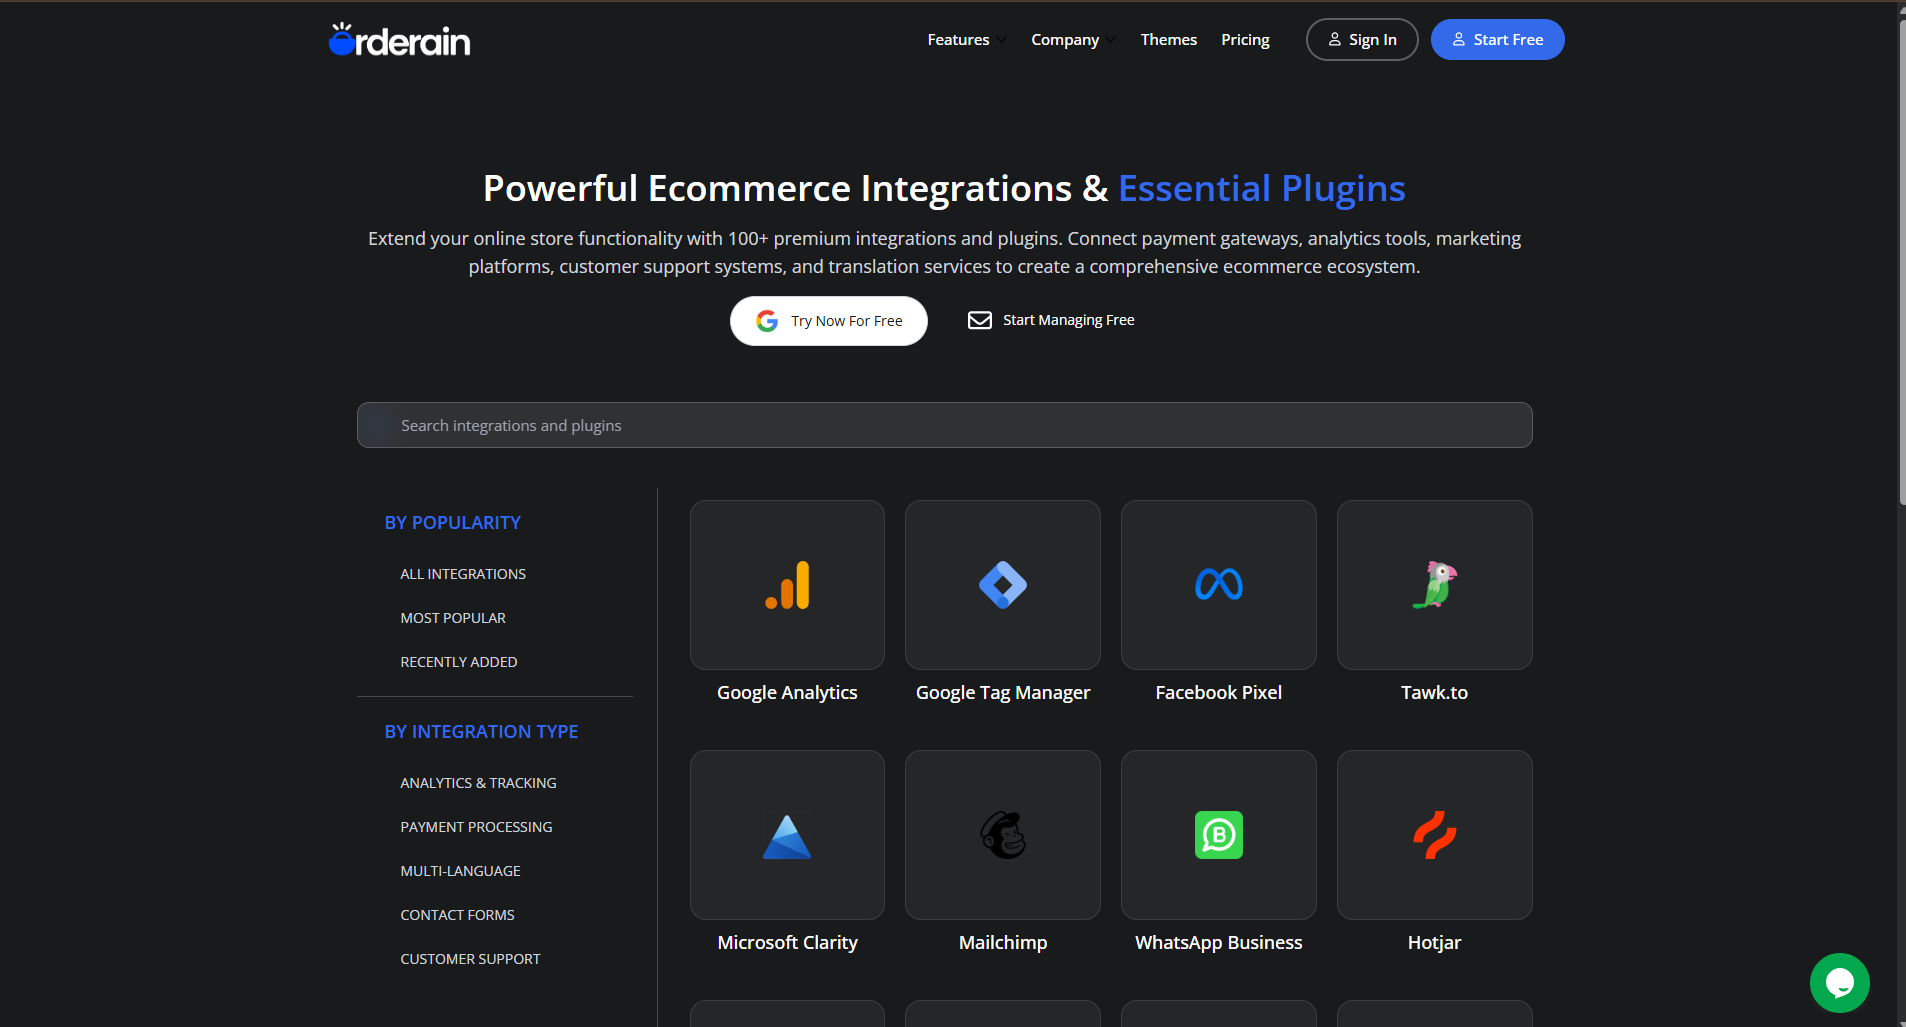Open the Hotjar flame icon
Image resolution: width=1906 pixels, height=1027 pixels.
coord(1435,835)
